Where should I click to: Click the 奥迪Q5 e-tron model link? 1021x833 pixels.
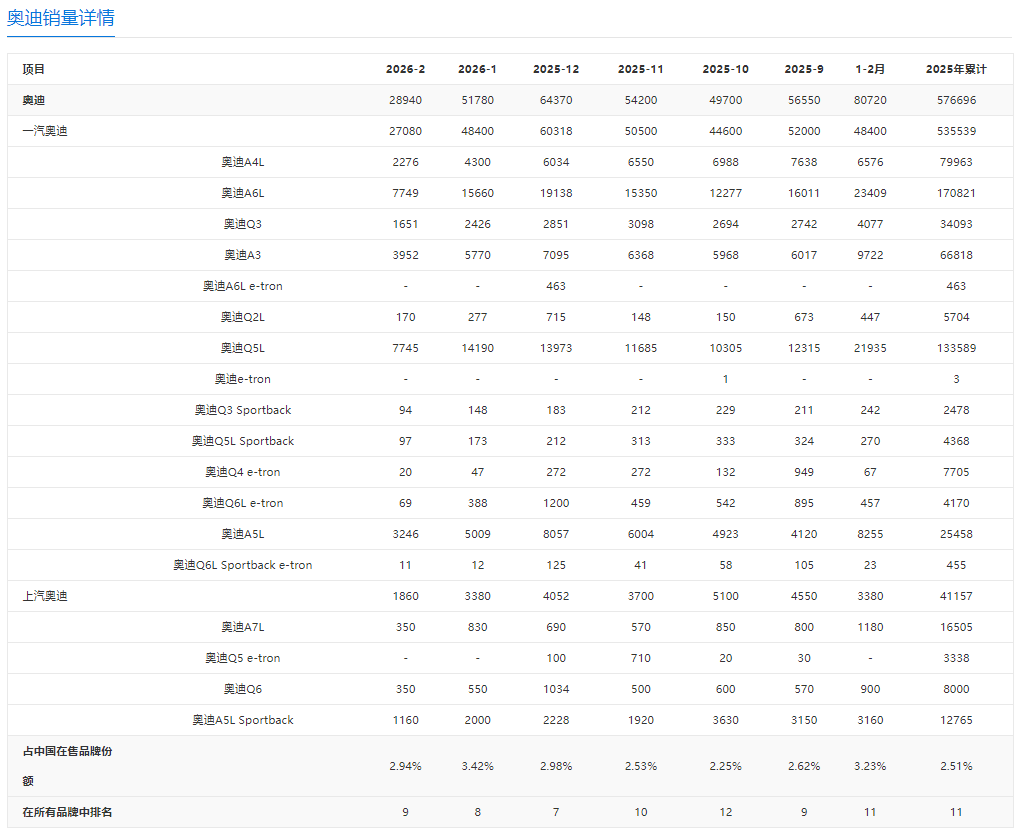[242, 658]
